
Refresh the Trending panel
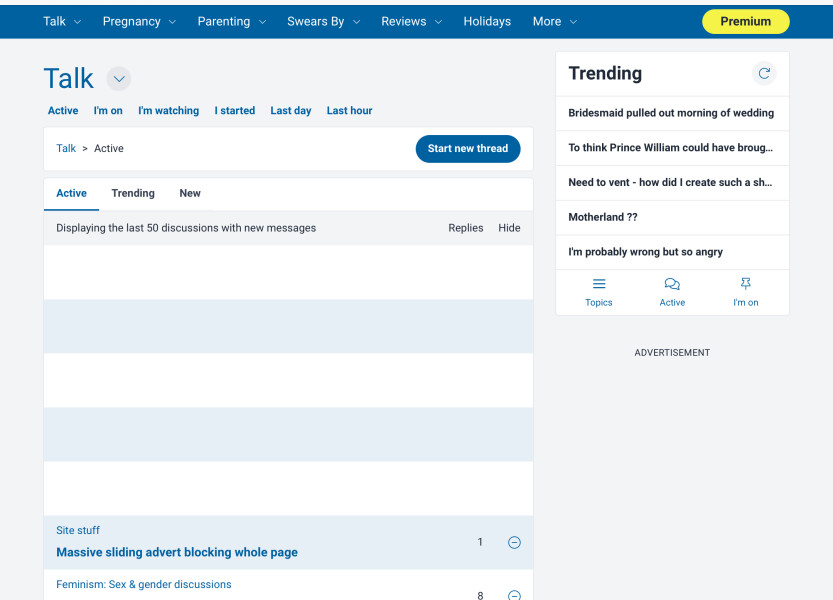point(764,73)
